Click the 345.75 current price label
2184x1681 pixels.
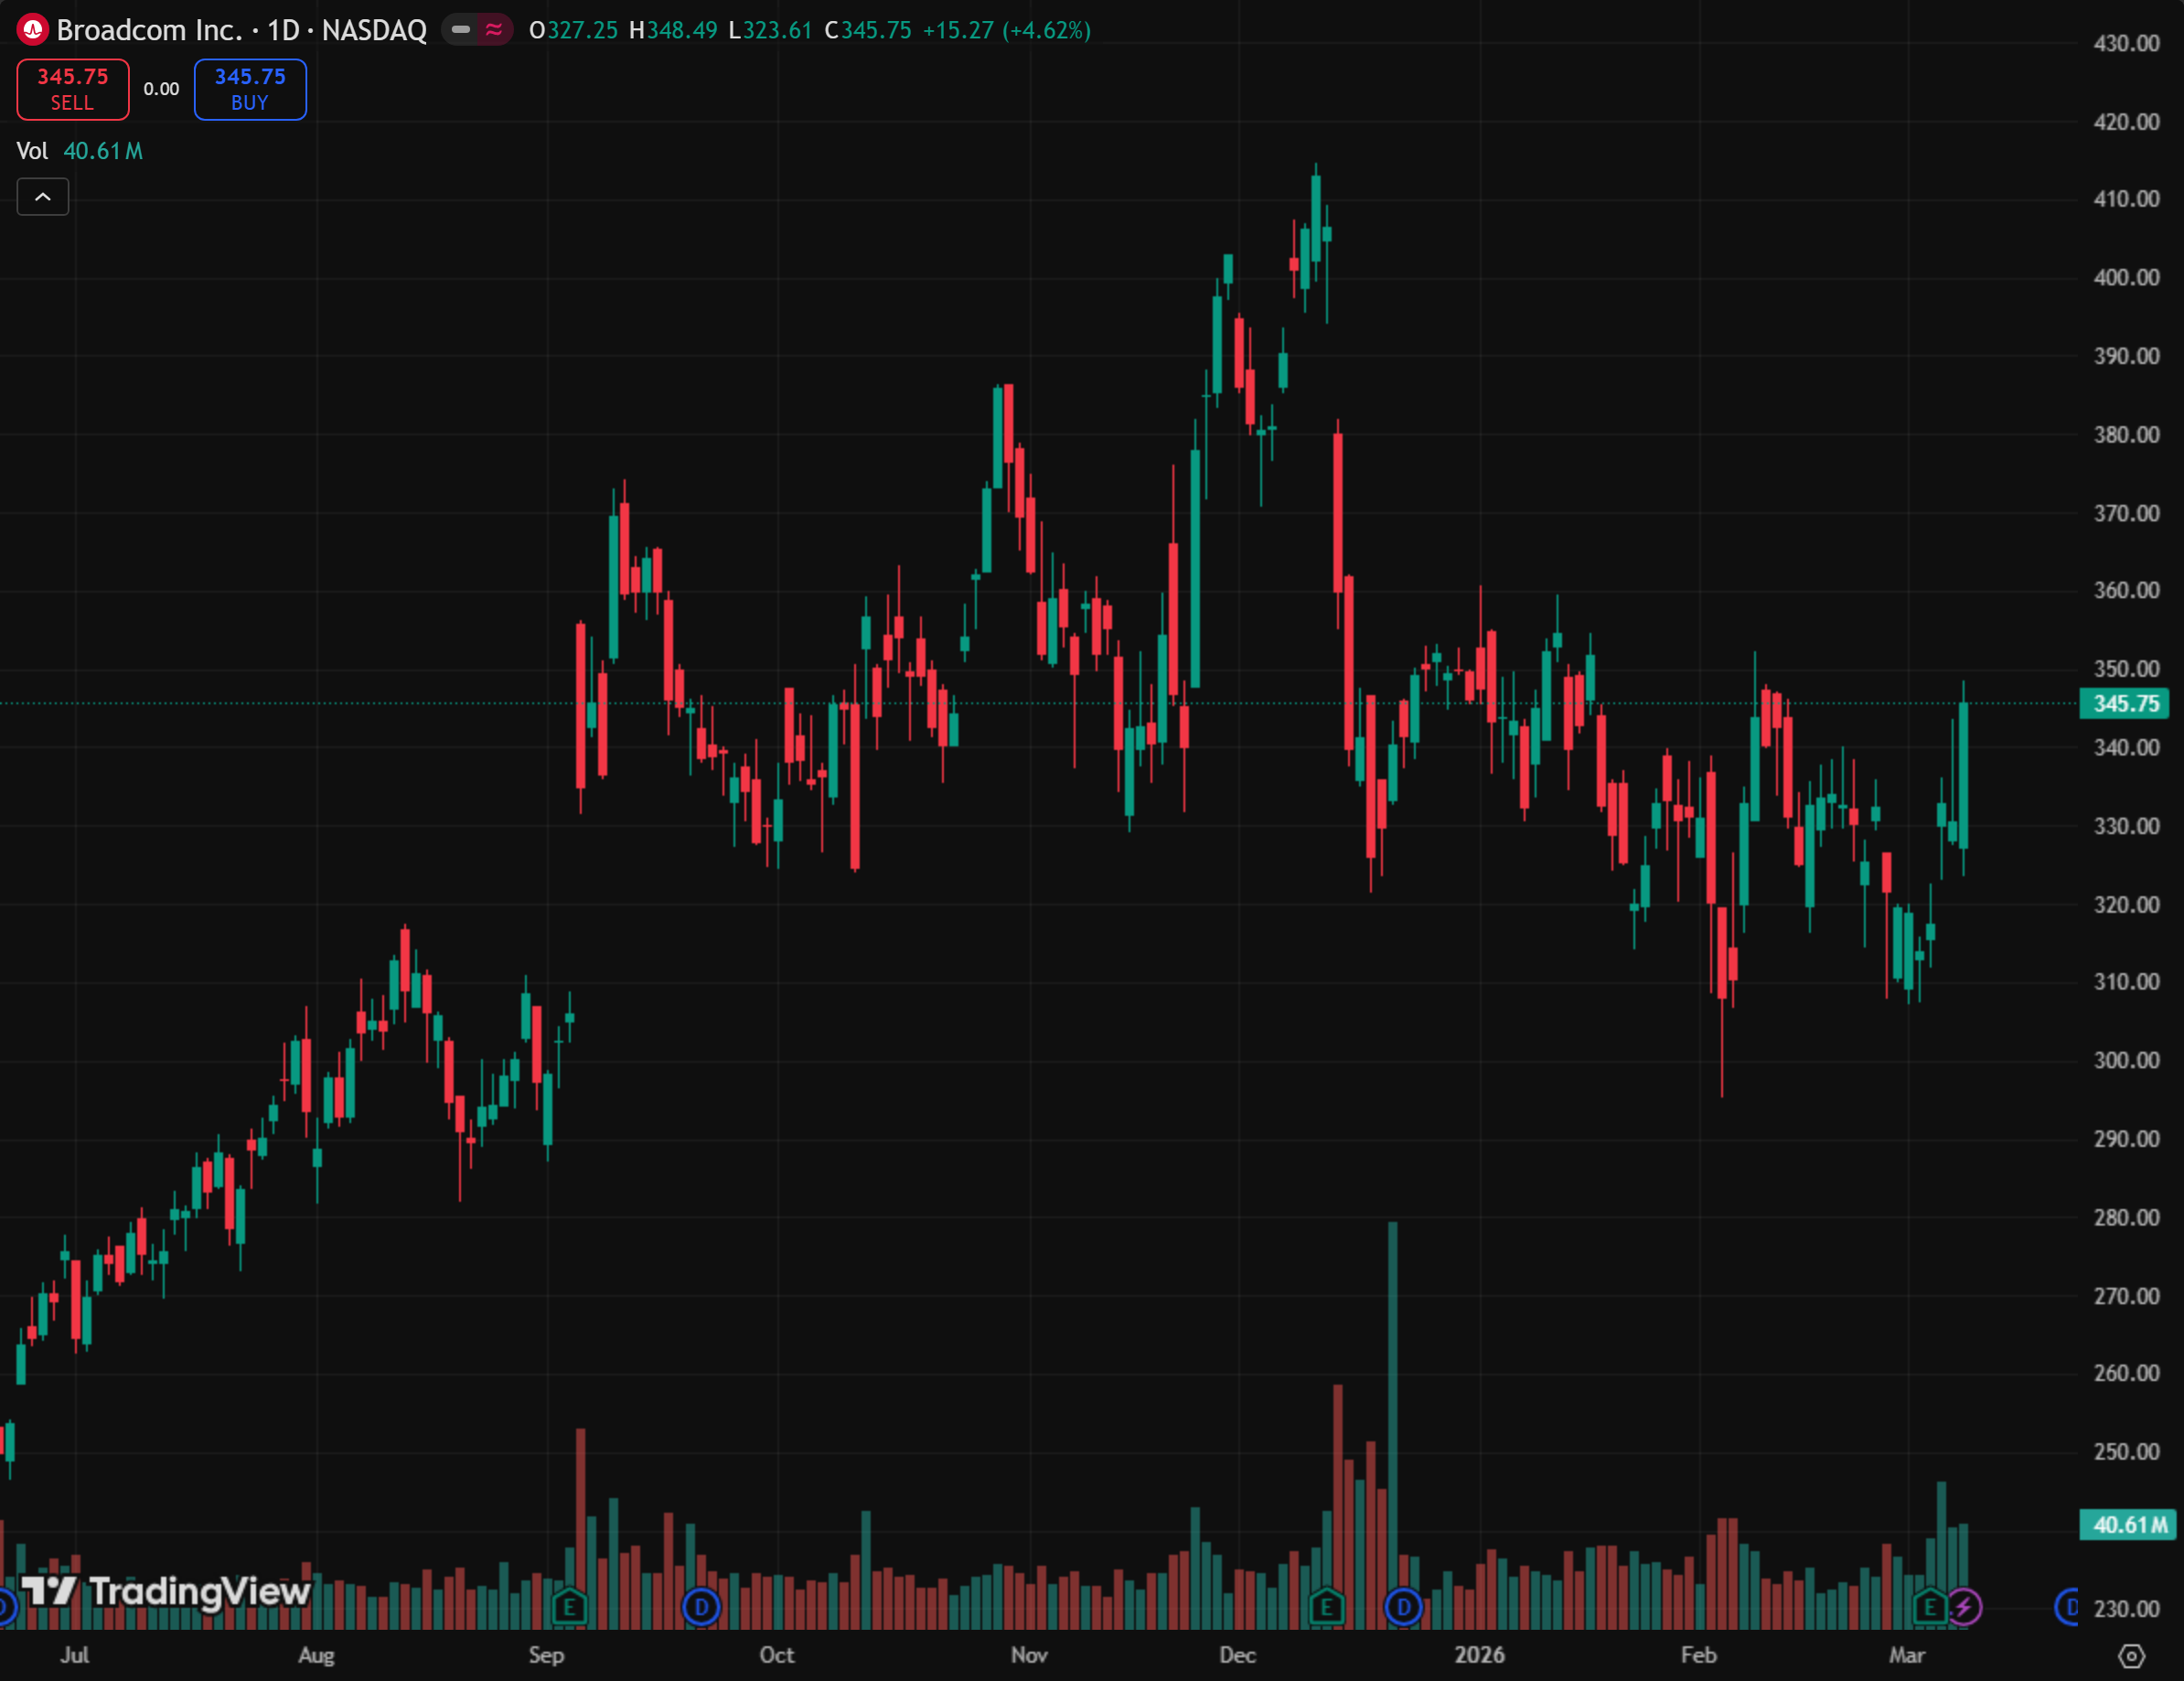(x=2125, y=703)
